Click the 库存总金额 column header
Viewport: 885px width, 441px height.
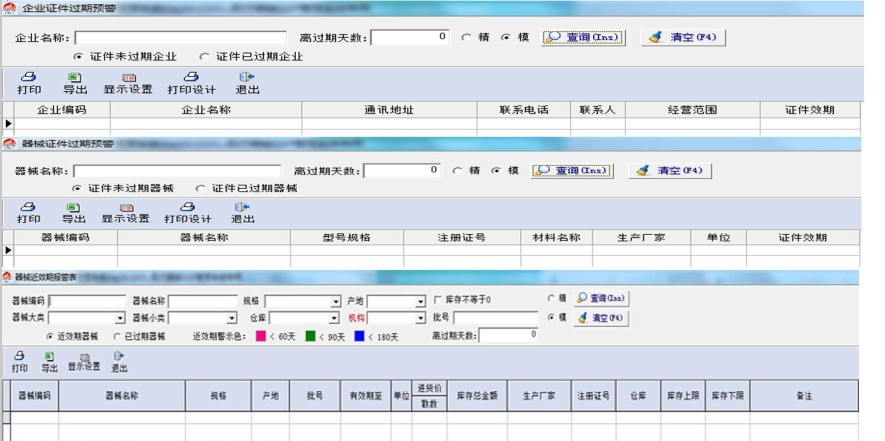477,396
